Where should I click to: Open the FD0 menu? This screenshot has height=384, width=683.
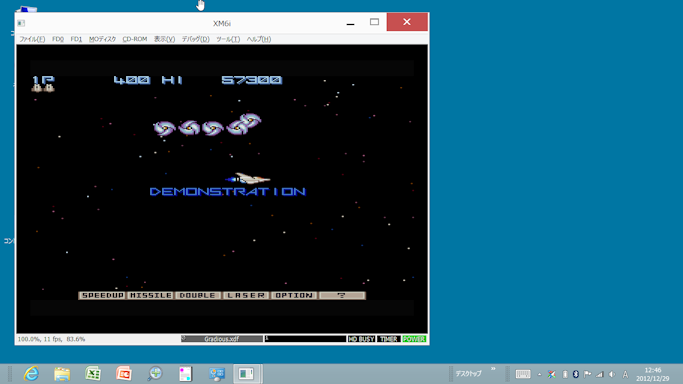(x=58, y=39)
